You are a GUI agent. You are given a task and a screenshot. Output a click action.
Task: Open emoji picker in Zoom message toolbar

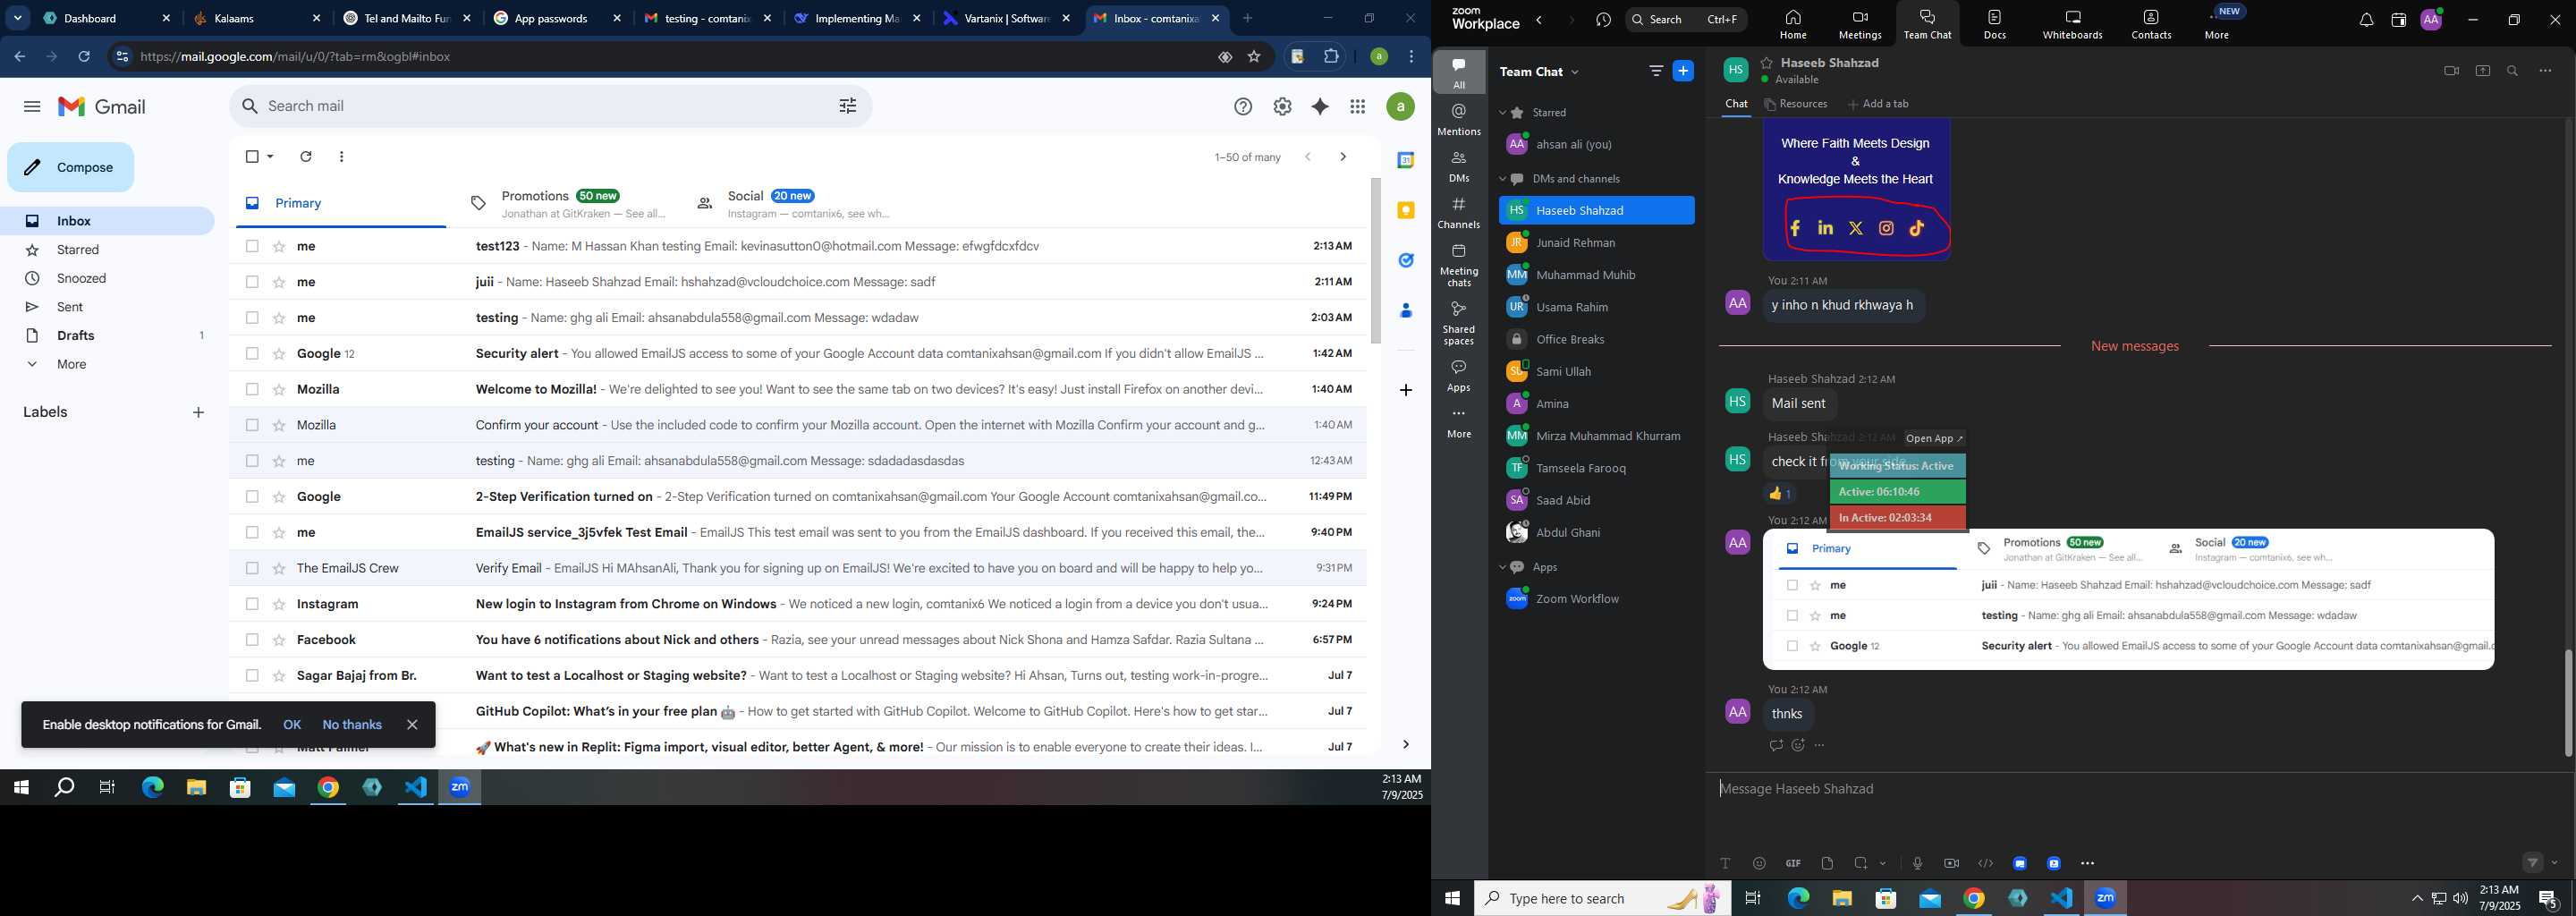(1759, 863)
